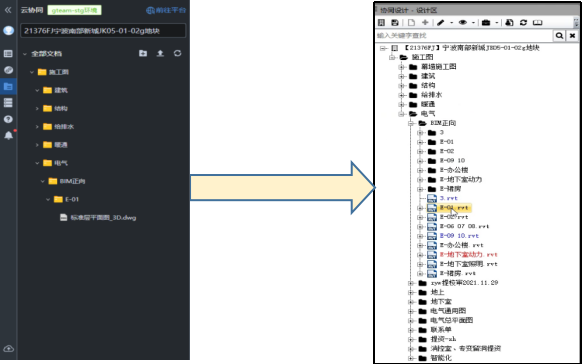The width and height of the screenshot is (582, 364).
Task: Collapse the left sidebar with the double chevron
Action: (x=8, y=10)
